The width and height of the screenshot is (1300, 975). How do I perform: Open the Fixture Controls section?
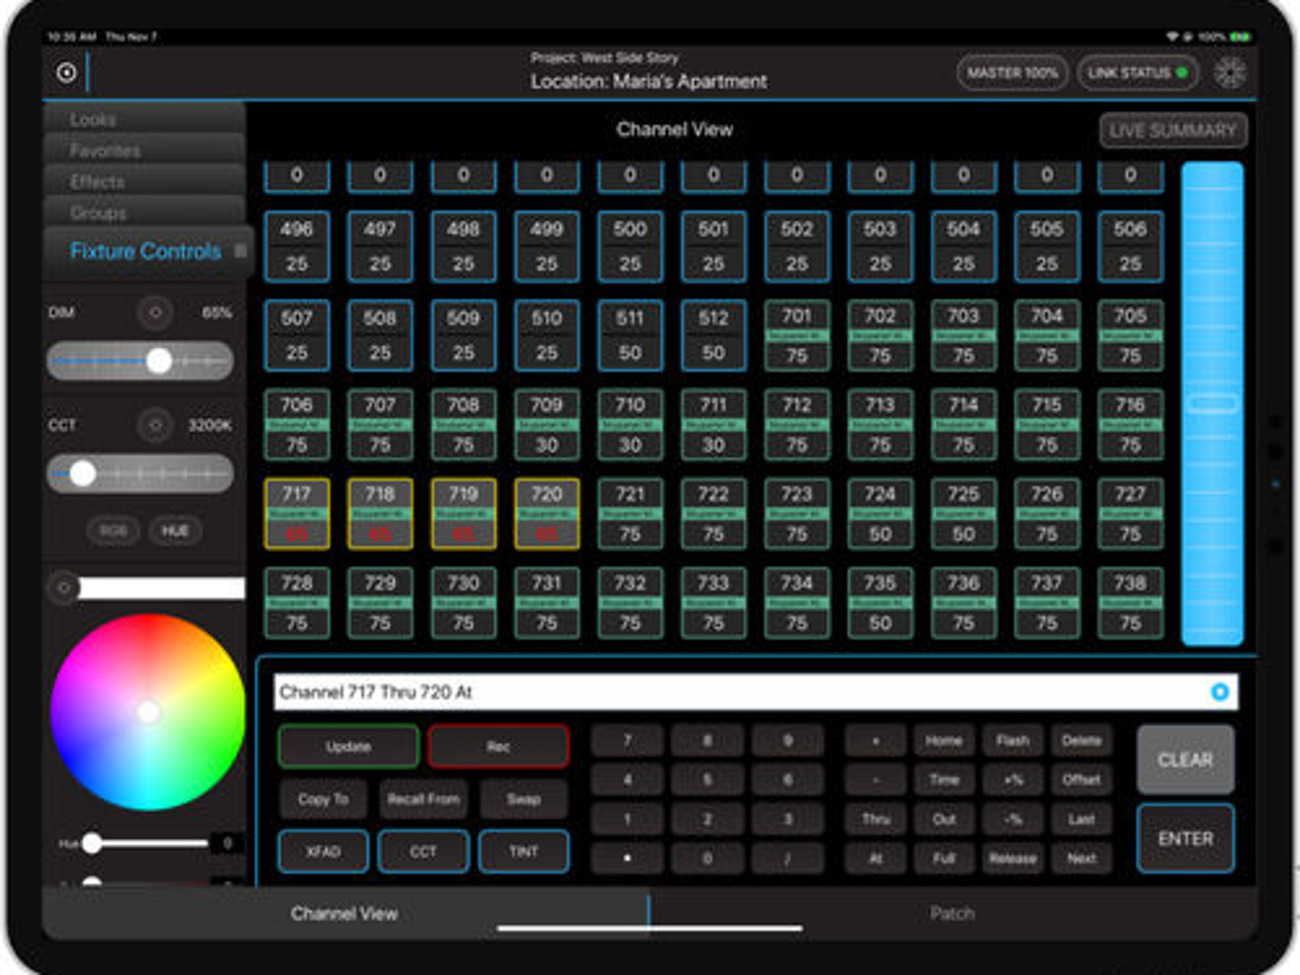pos(144,251)
